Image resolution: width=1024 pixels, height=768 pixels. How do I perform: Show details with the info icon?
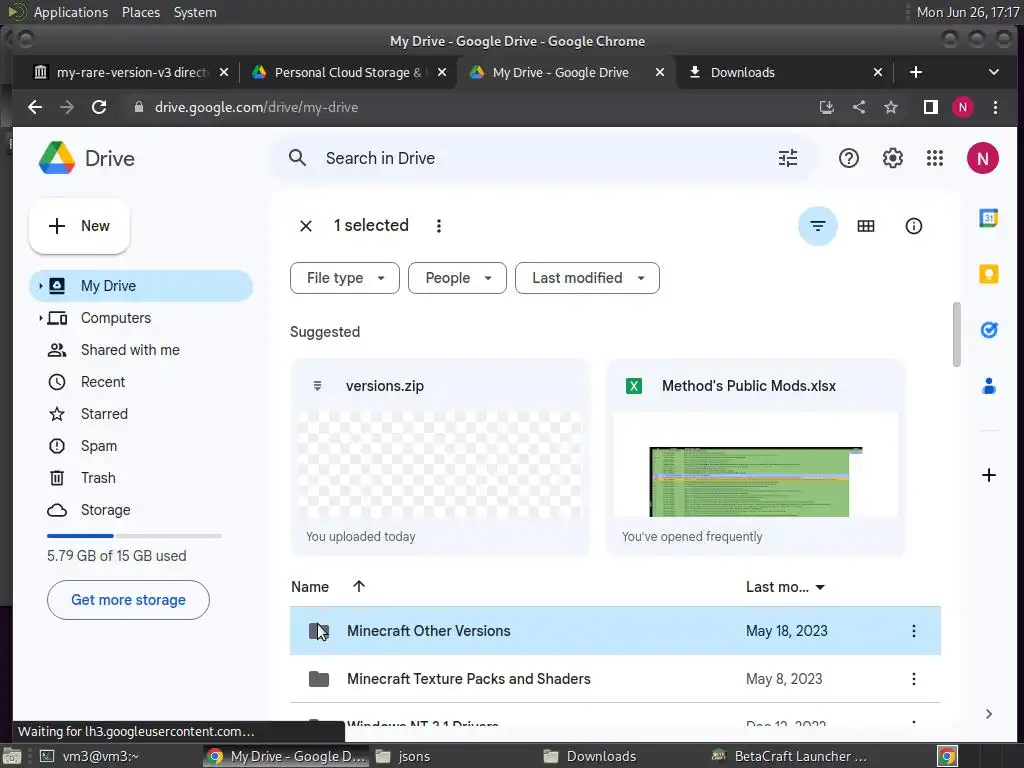click(x=913, y=226)
